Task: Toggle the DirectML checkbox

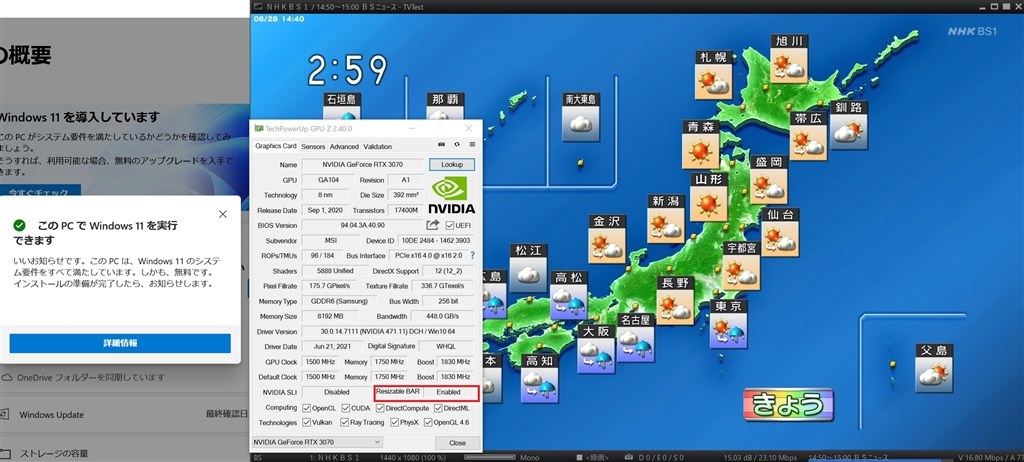Action: (x=438, y=408)
